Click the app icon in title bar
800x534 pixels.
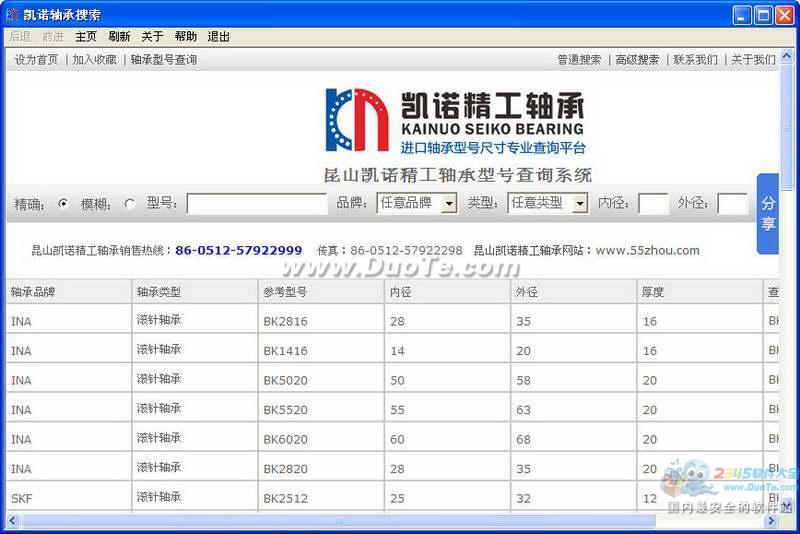[x=12, y=14]
